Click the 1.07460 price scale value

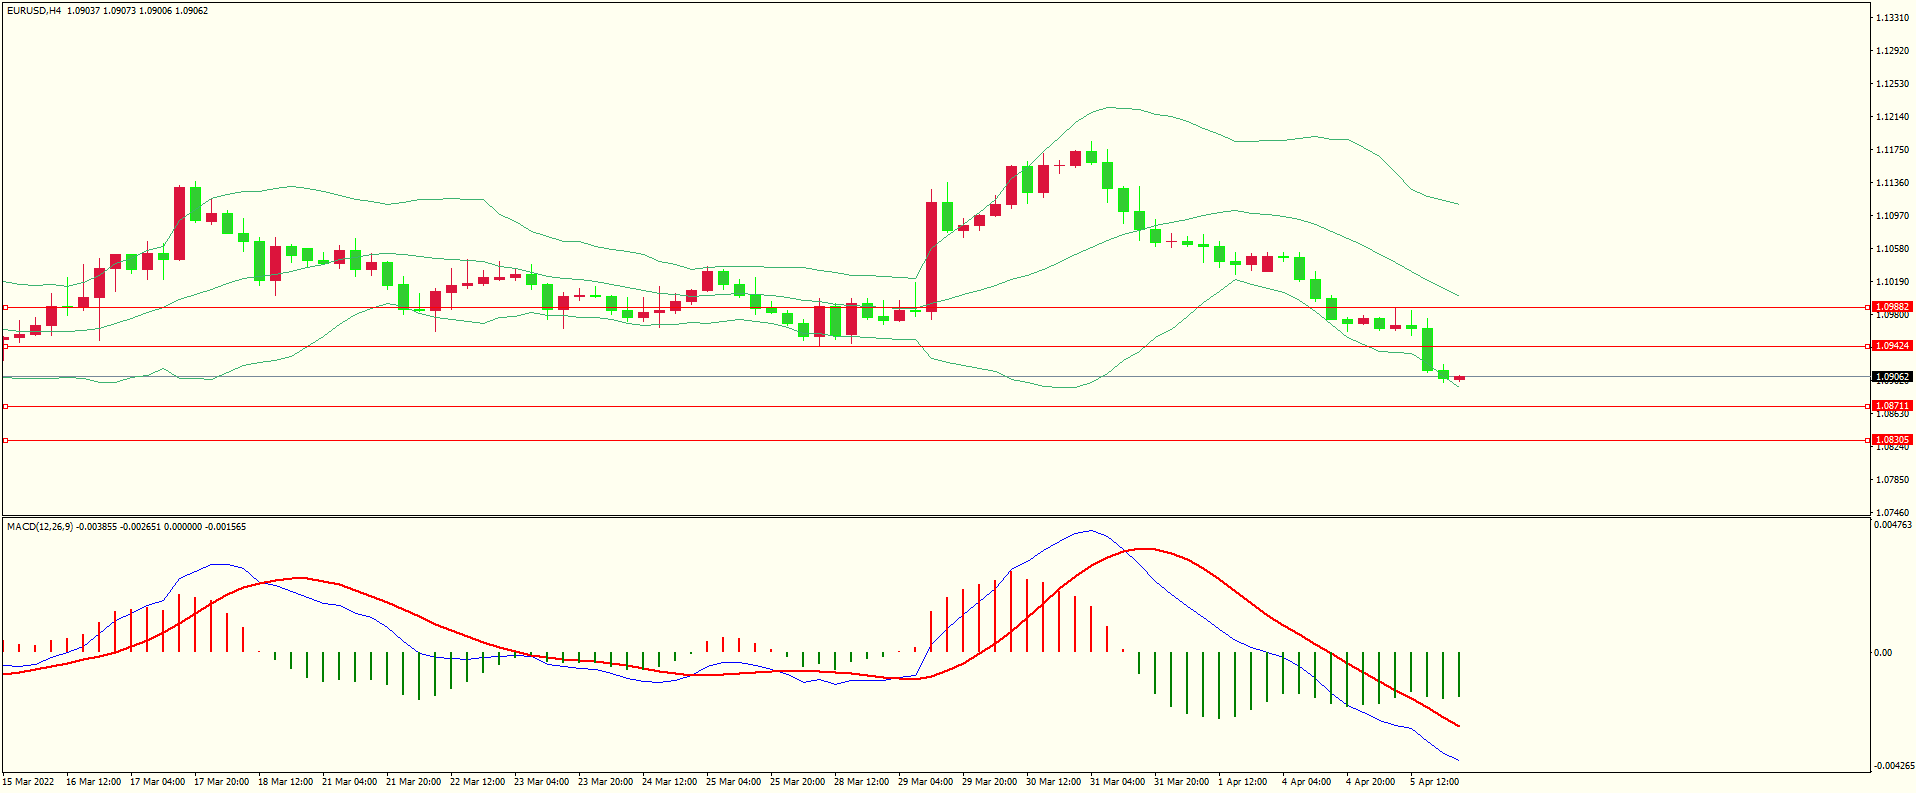click(x=1892, y=512)
